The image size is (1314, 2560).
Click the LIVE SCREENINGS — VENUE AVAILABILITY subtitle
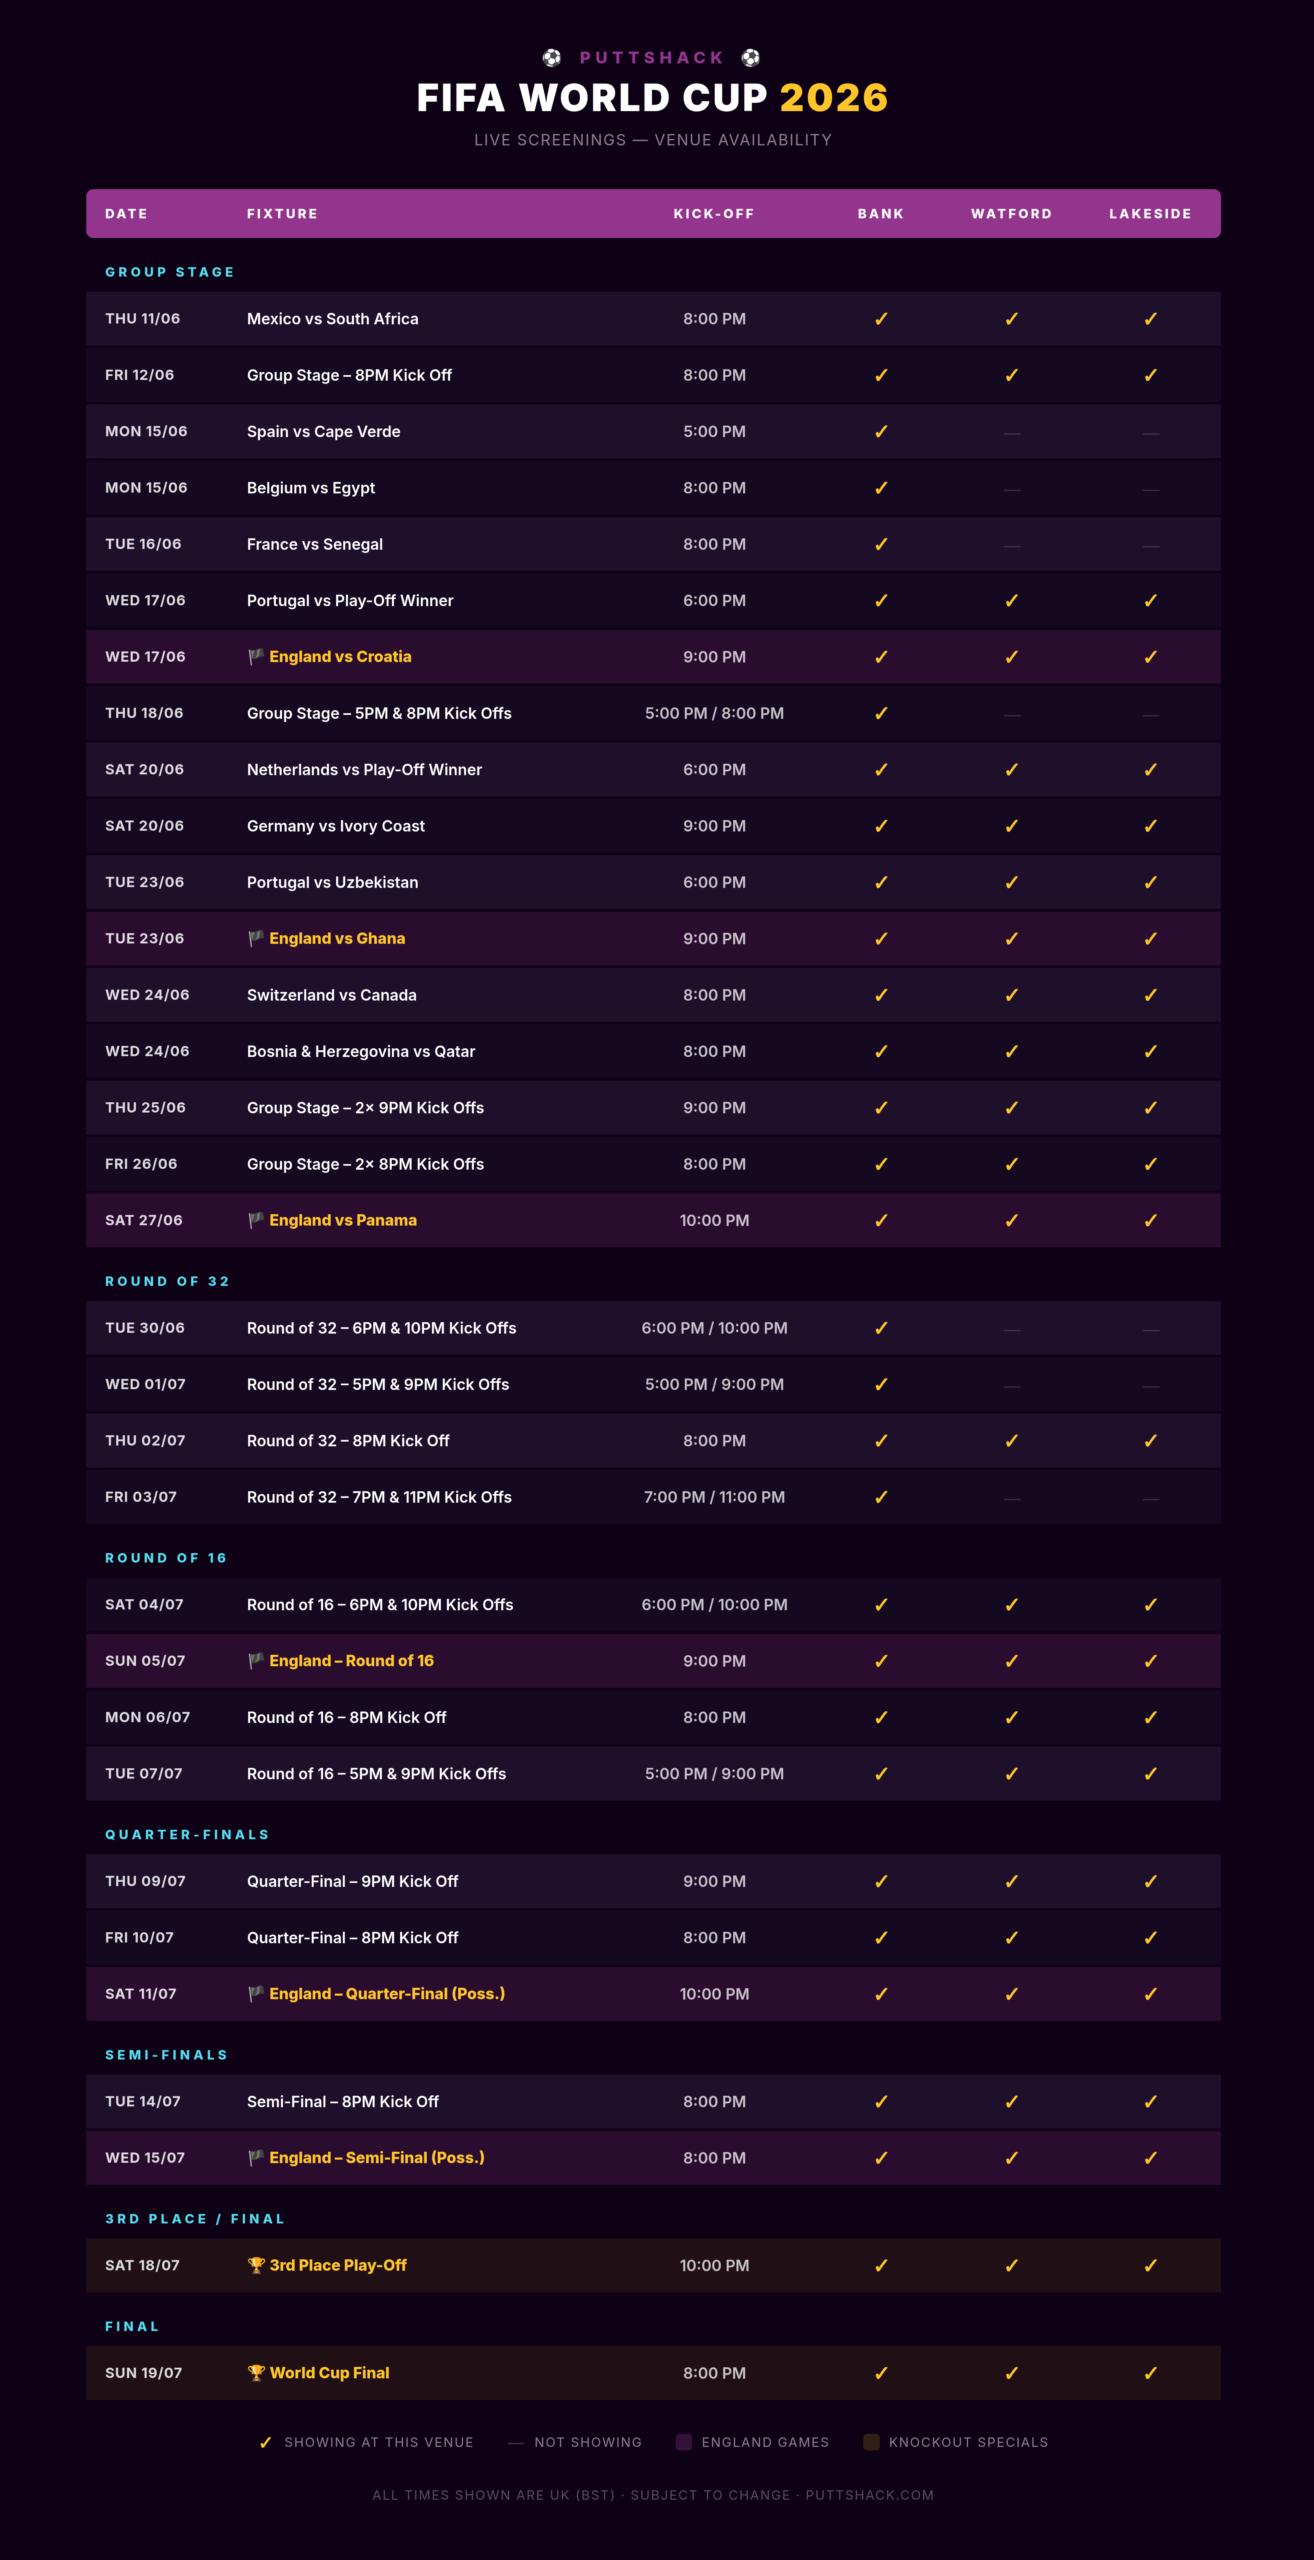click(653, 140)
